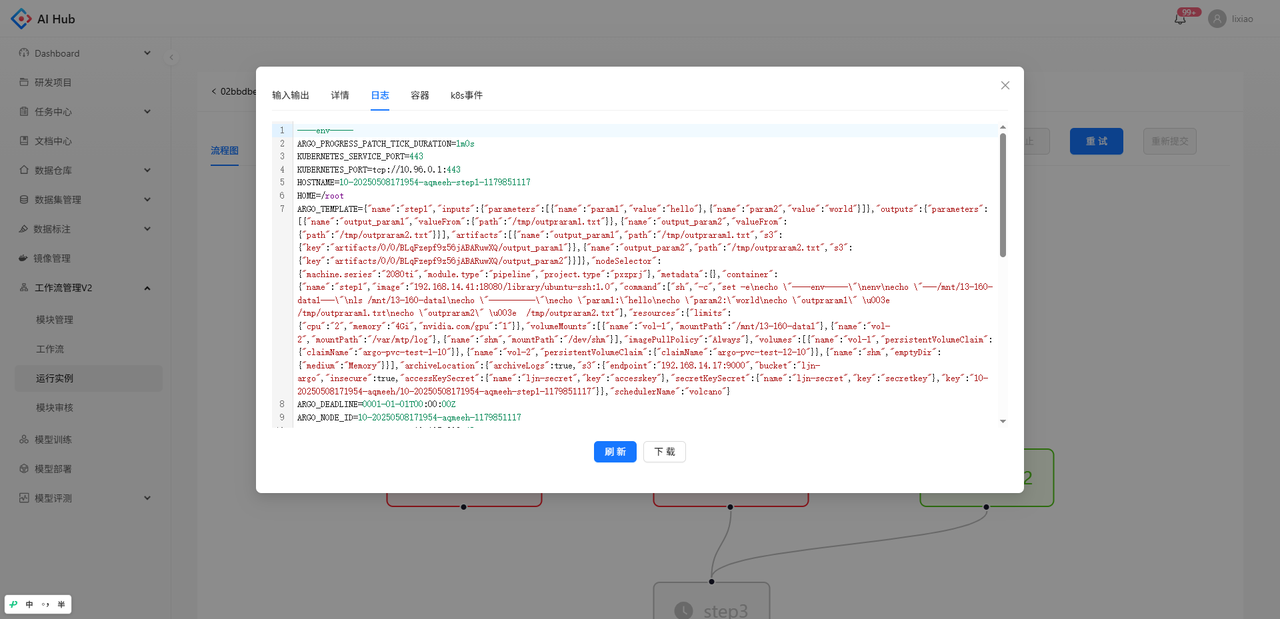The height and width of the screenshot is (619, 1280).
Task: Click the input method indicator icon
Action: tap(14, 604)
